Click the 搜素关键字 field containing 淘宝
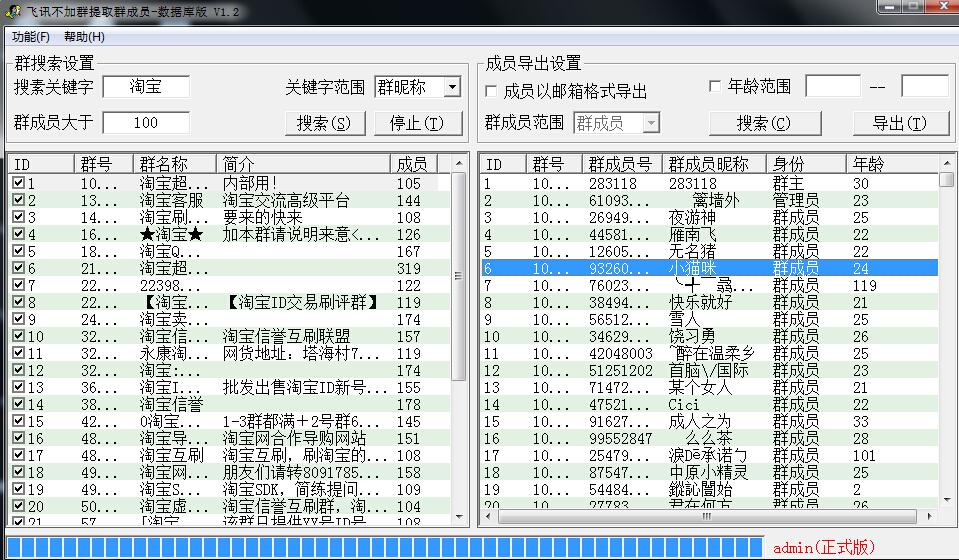This screenshot has height=560, width=959. [x=146, y=88]
